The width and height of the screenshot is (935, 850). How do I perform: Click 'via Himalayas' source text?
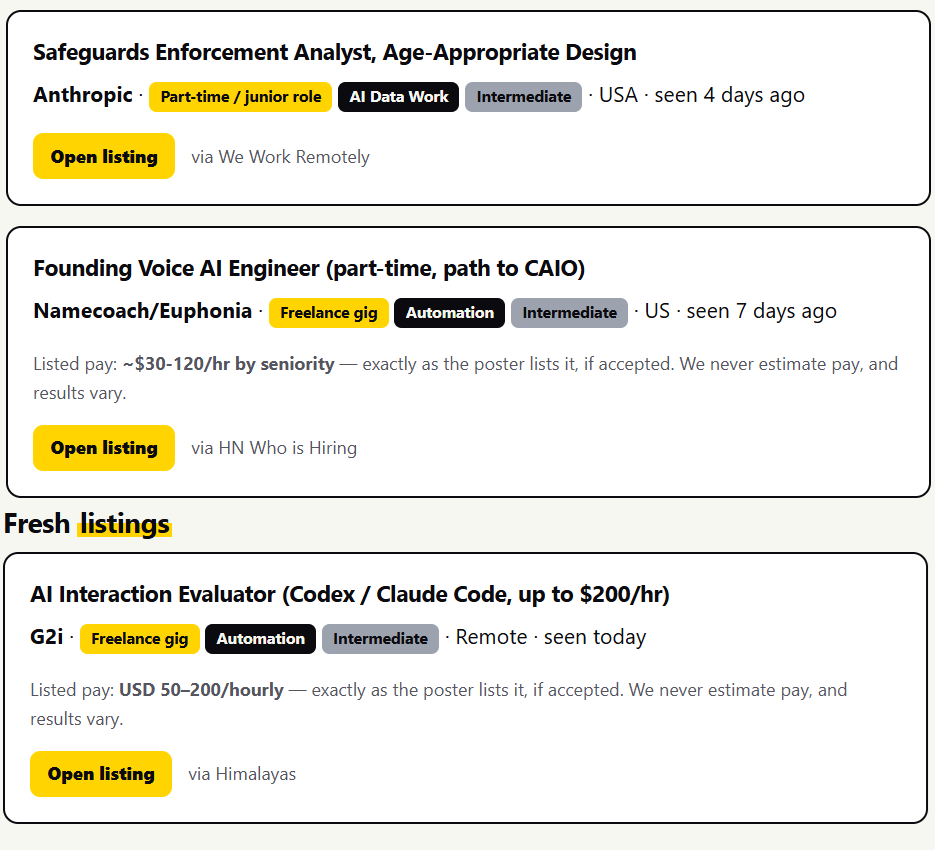pos(242,774)
